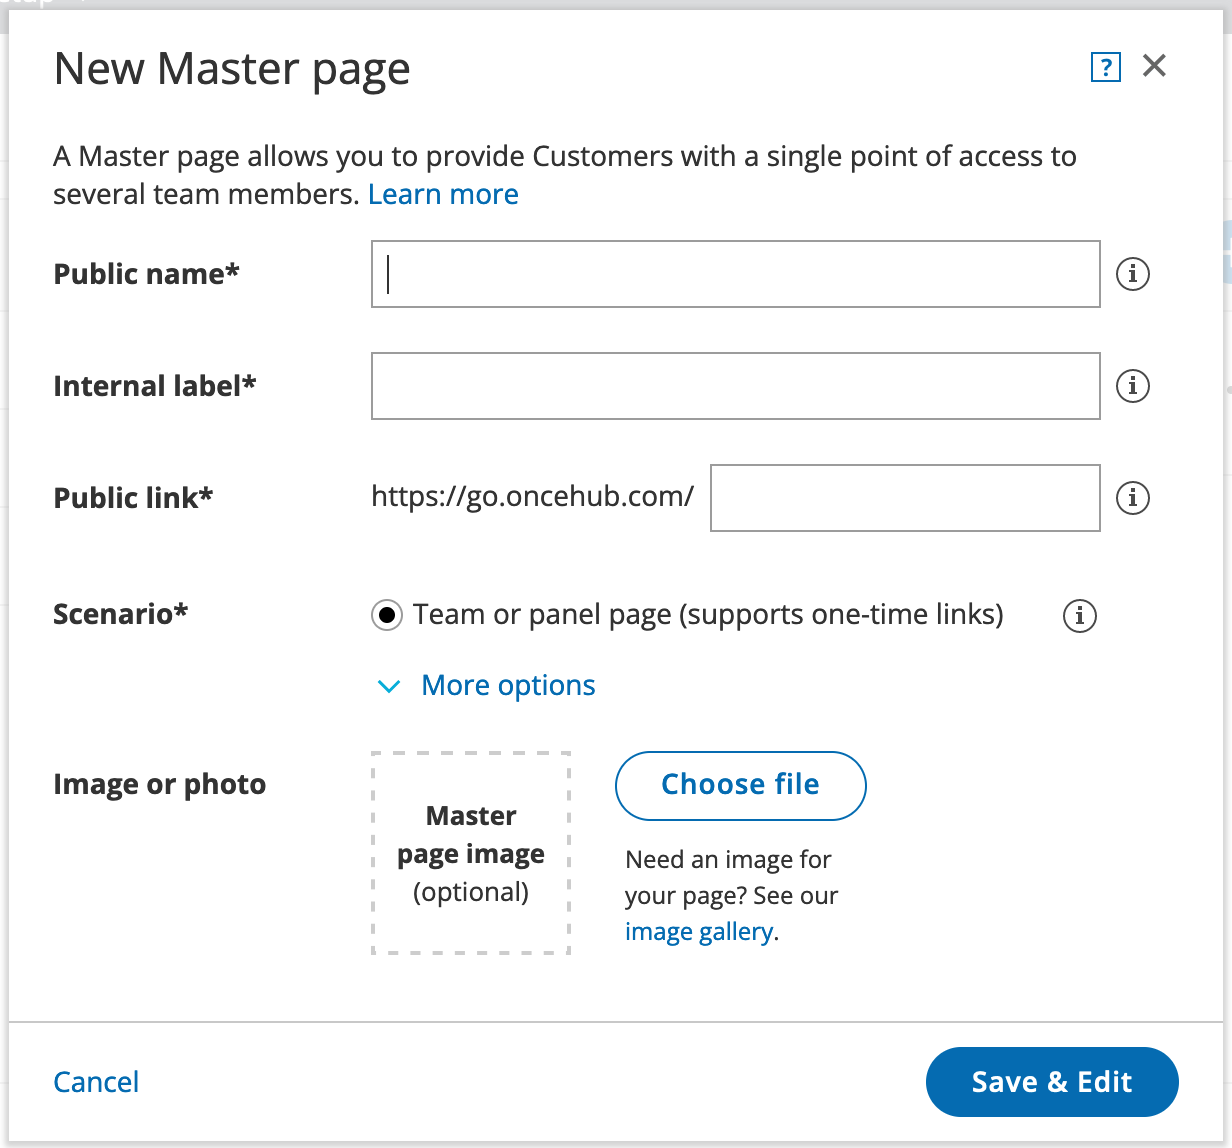Click the Public link URL input box

(904, 498)
